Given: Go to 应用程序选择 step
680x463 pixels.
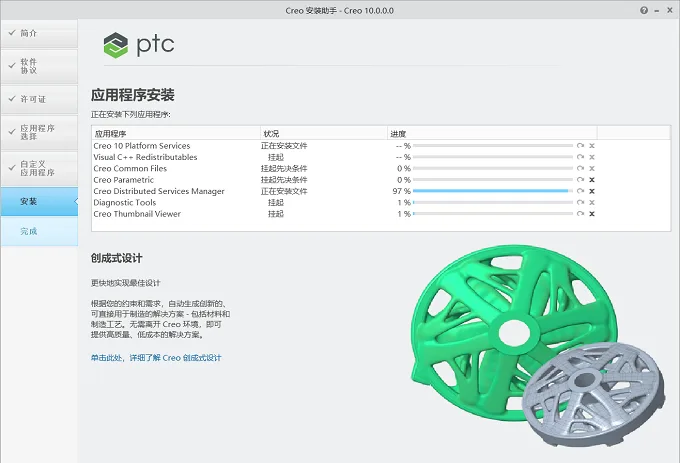Looking at the screenshot, I should pos(39,132).
